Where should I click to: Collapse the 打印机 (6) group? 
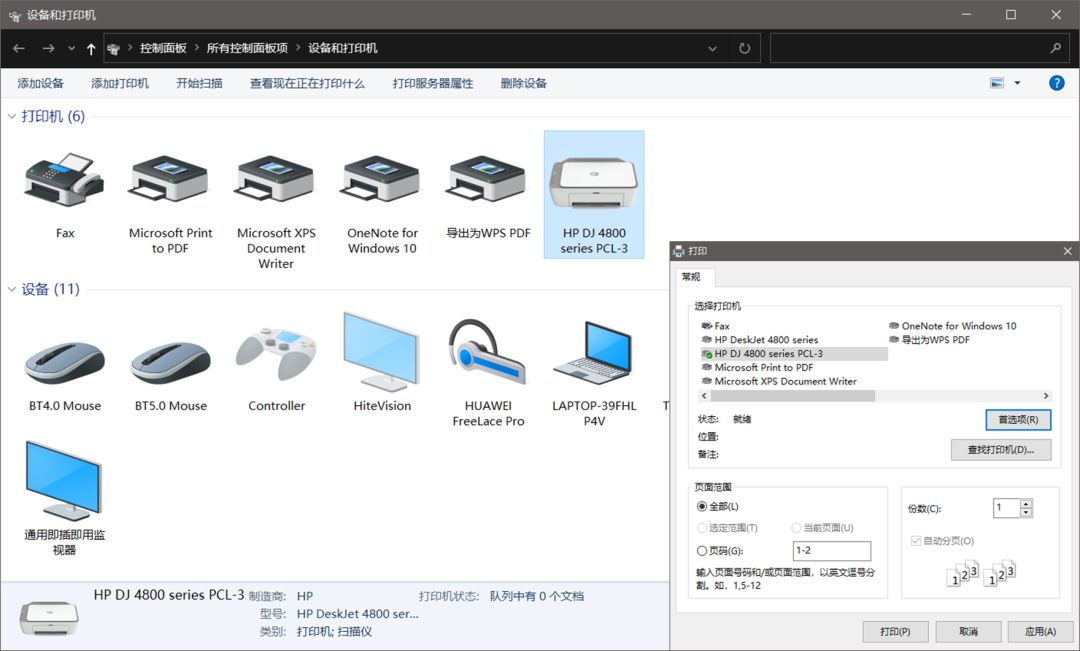pyautogui.click(x=12, y=116)
